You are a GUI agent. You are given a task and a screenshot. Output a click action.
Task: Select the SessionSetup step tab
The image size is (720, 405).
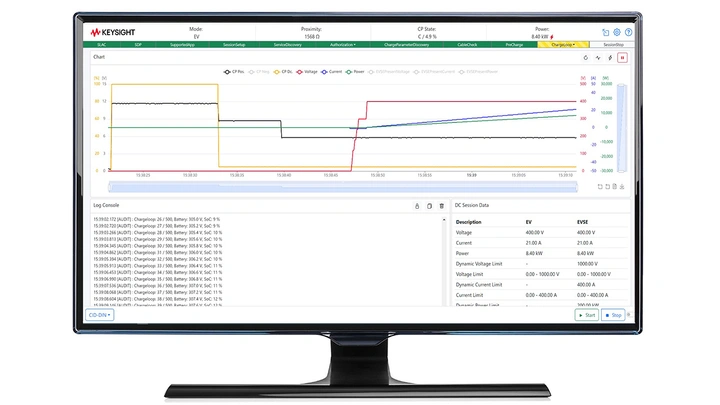tap(235, 45)
